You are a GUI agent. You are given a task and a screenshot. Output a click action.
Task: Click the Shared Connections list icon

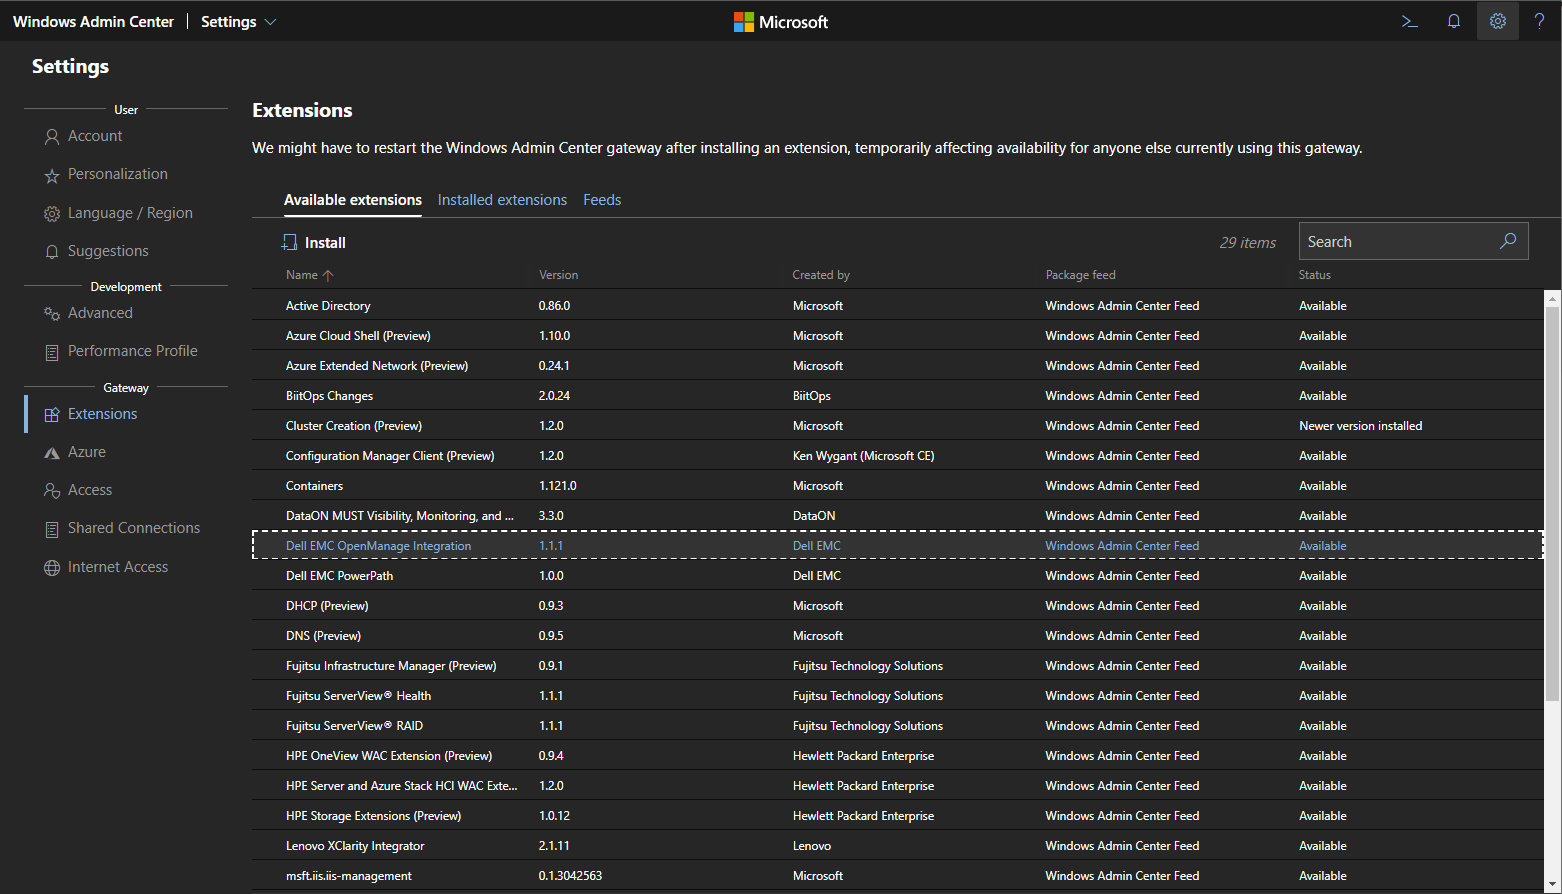pyautogui.click(x=52, y=529)
